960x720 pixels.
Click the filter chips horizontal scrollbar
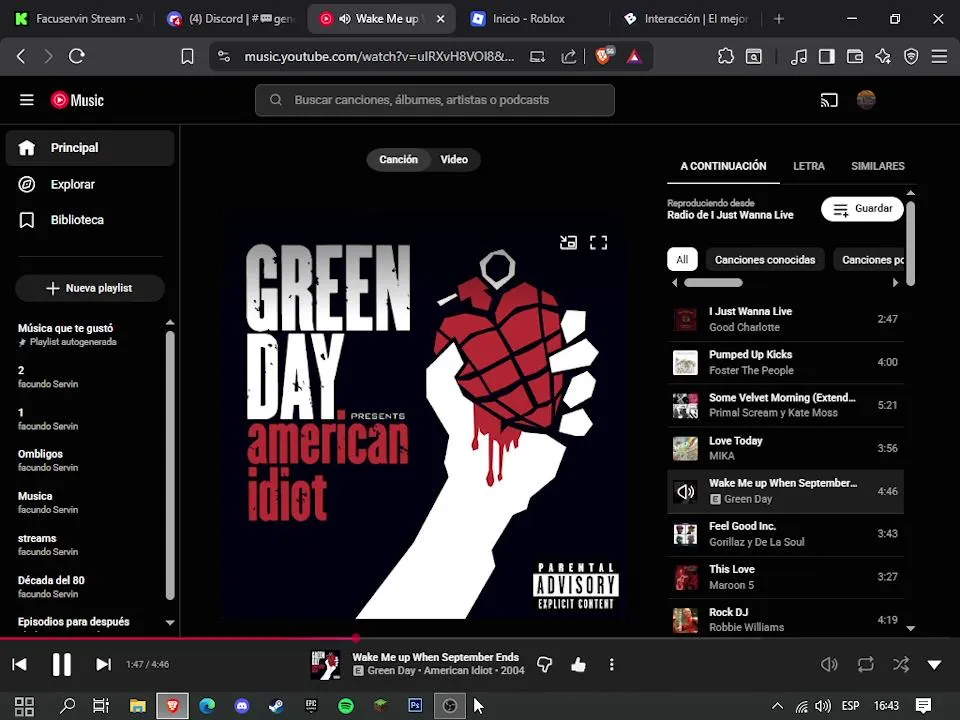(x=713, y=283)
